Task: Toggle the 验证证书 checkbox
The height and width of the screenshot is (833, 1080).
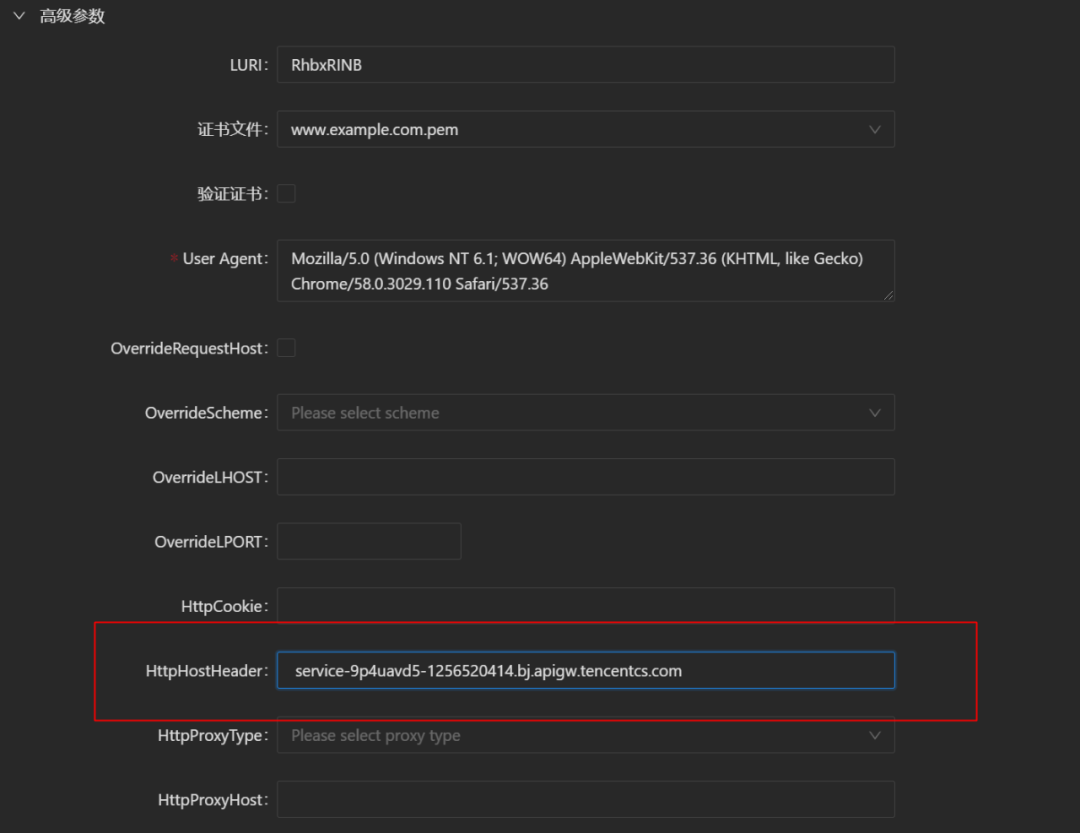Action: click(287, 194)
